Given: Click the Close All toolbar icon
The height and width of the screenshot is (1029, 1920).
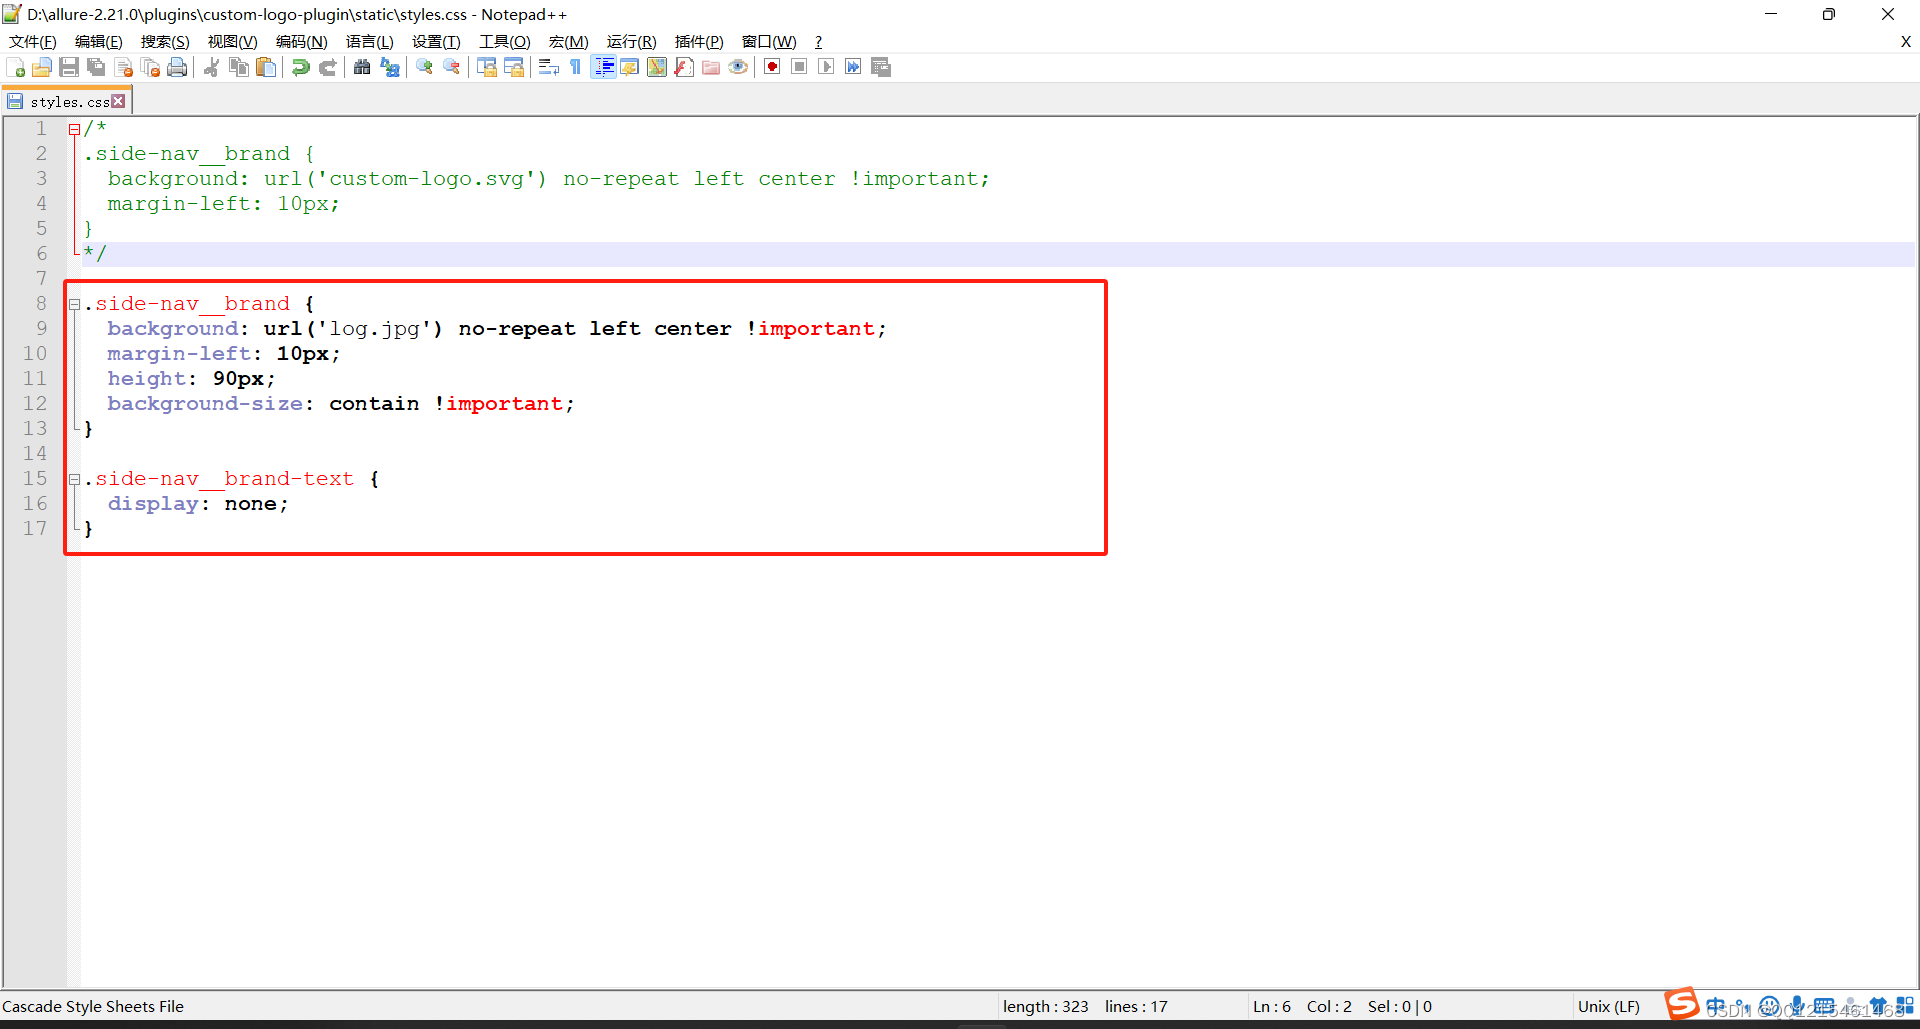Looking at the screenshot, I should tap(151, 67).
